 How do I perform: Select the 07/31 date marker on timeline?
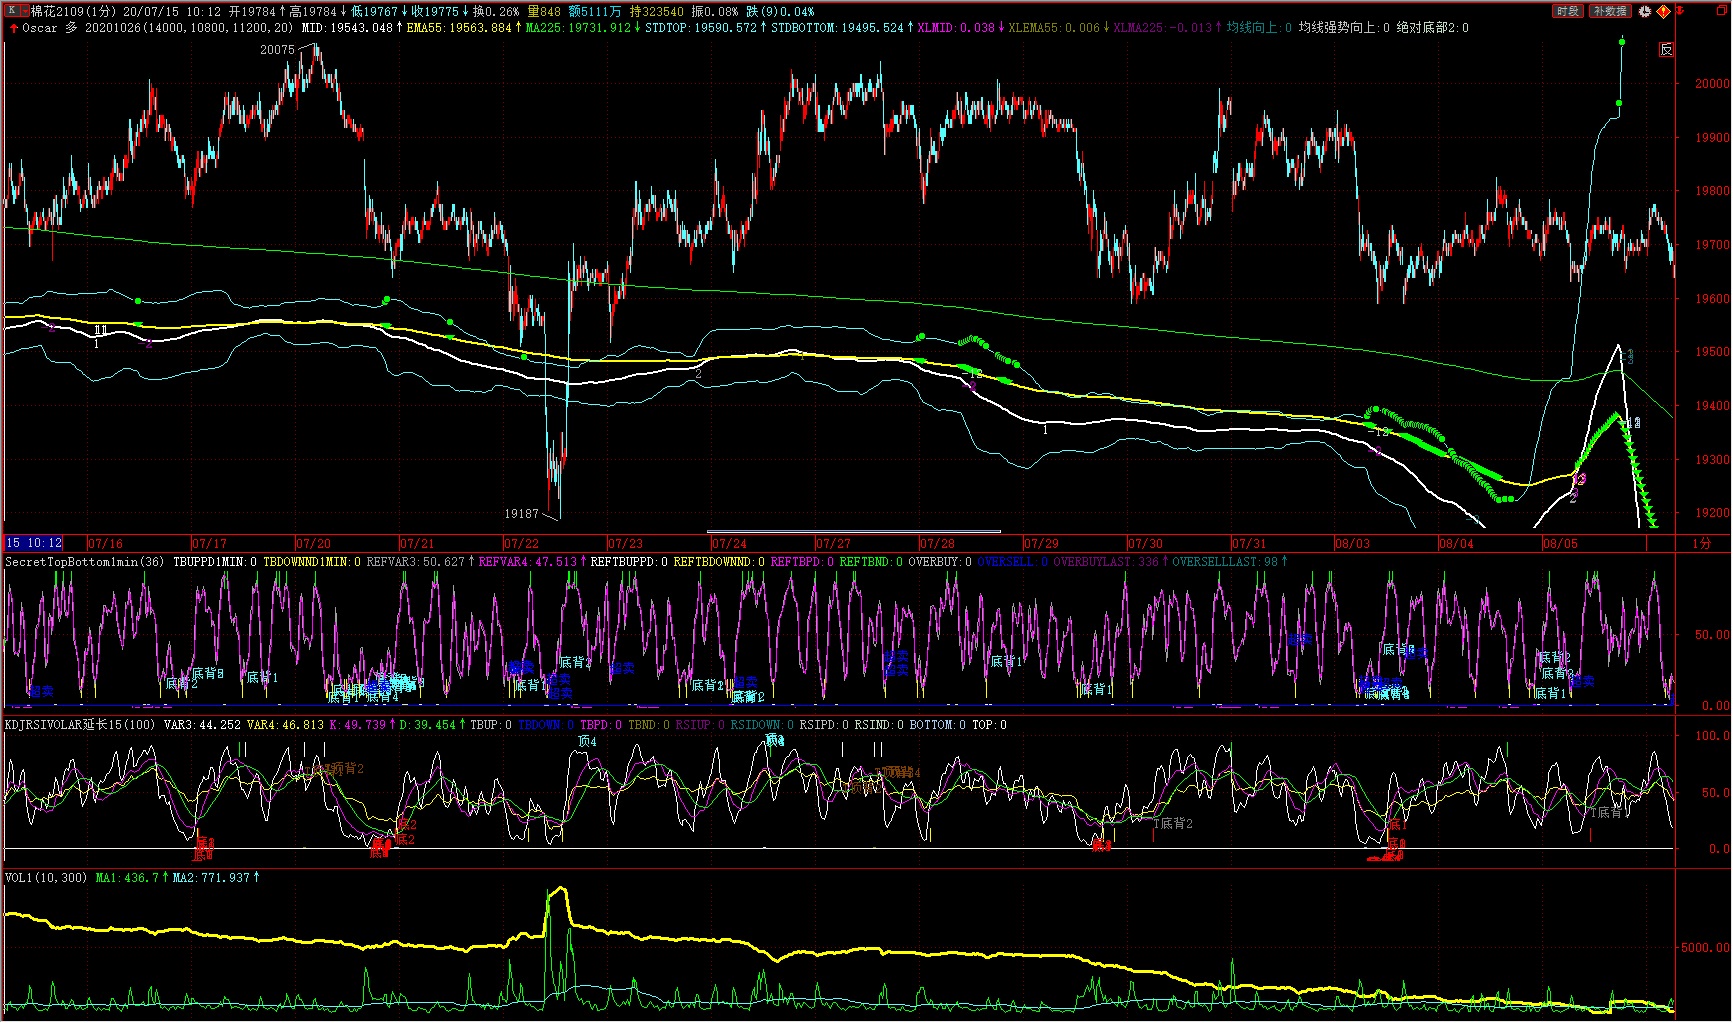1249,544
